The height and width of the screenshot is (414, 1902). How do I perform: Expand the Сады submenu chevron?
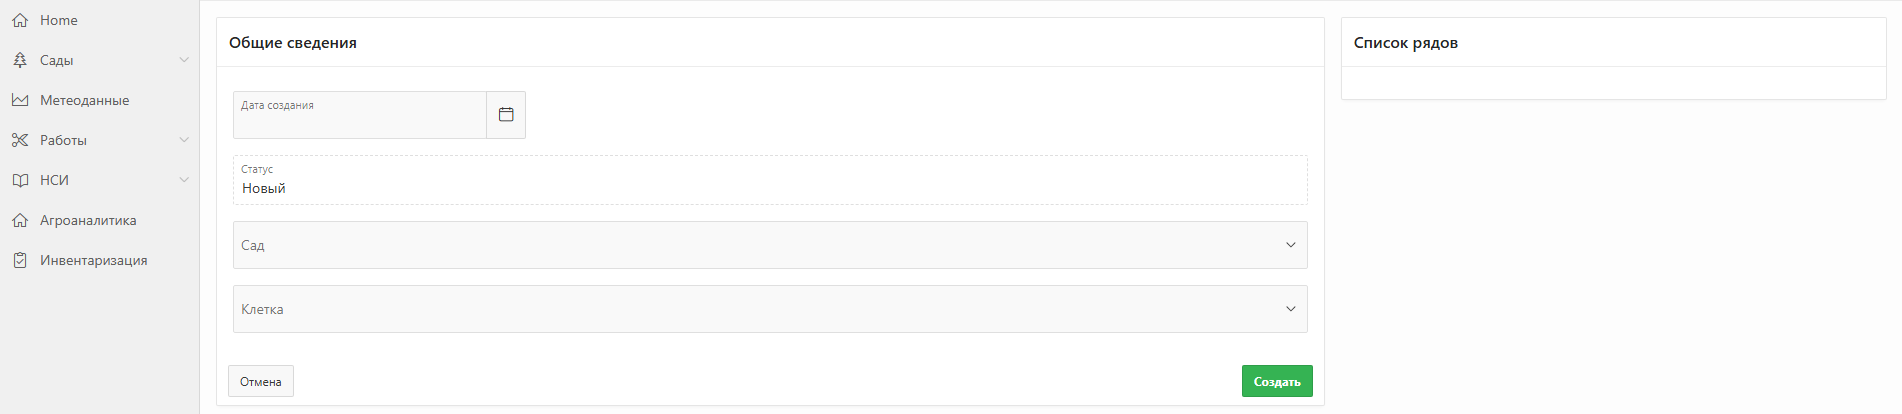(184, 60)
